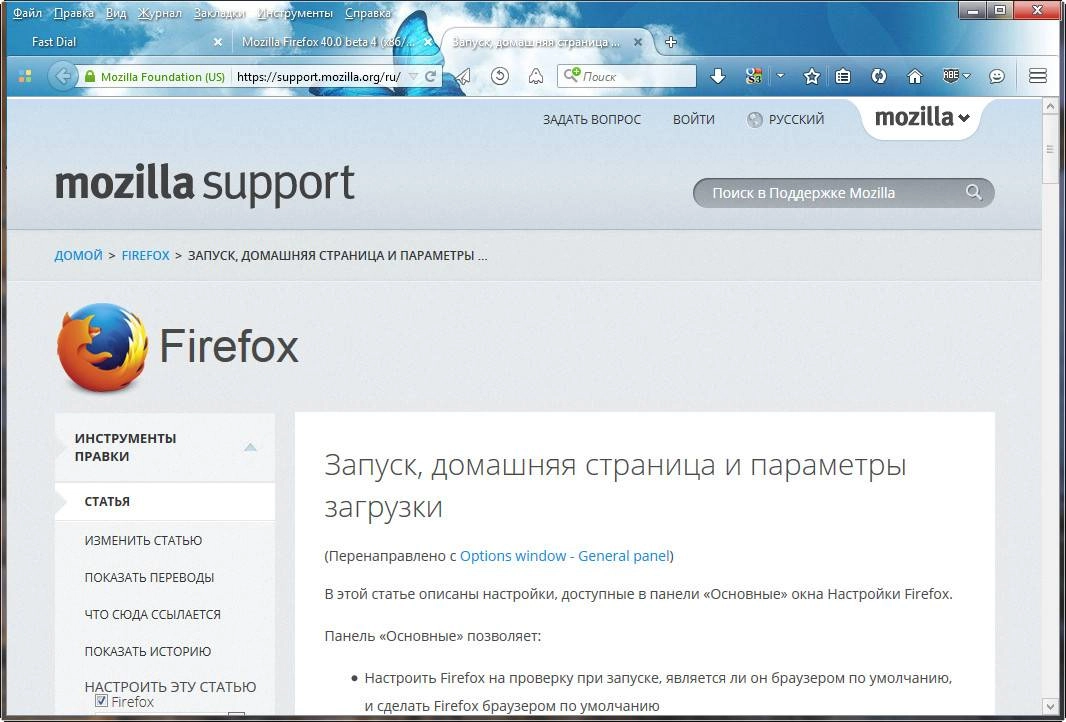Image resolution: width=1066 pixels, height=722 pixels.
Task: Close the Запуск, домашняя страница tab
Action: pyautogui.click(x=638, y=42)
